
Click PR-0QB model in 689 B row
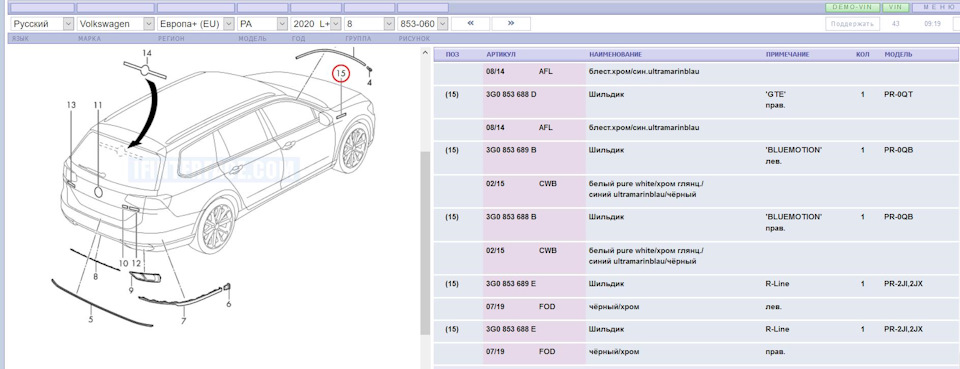898,150
